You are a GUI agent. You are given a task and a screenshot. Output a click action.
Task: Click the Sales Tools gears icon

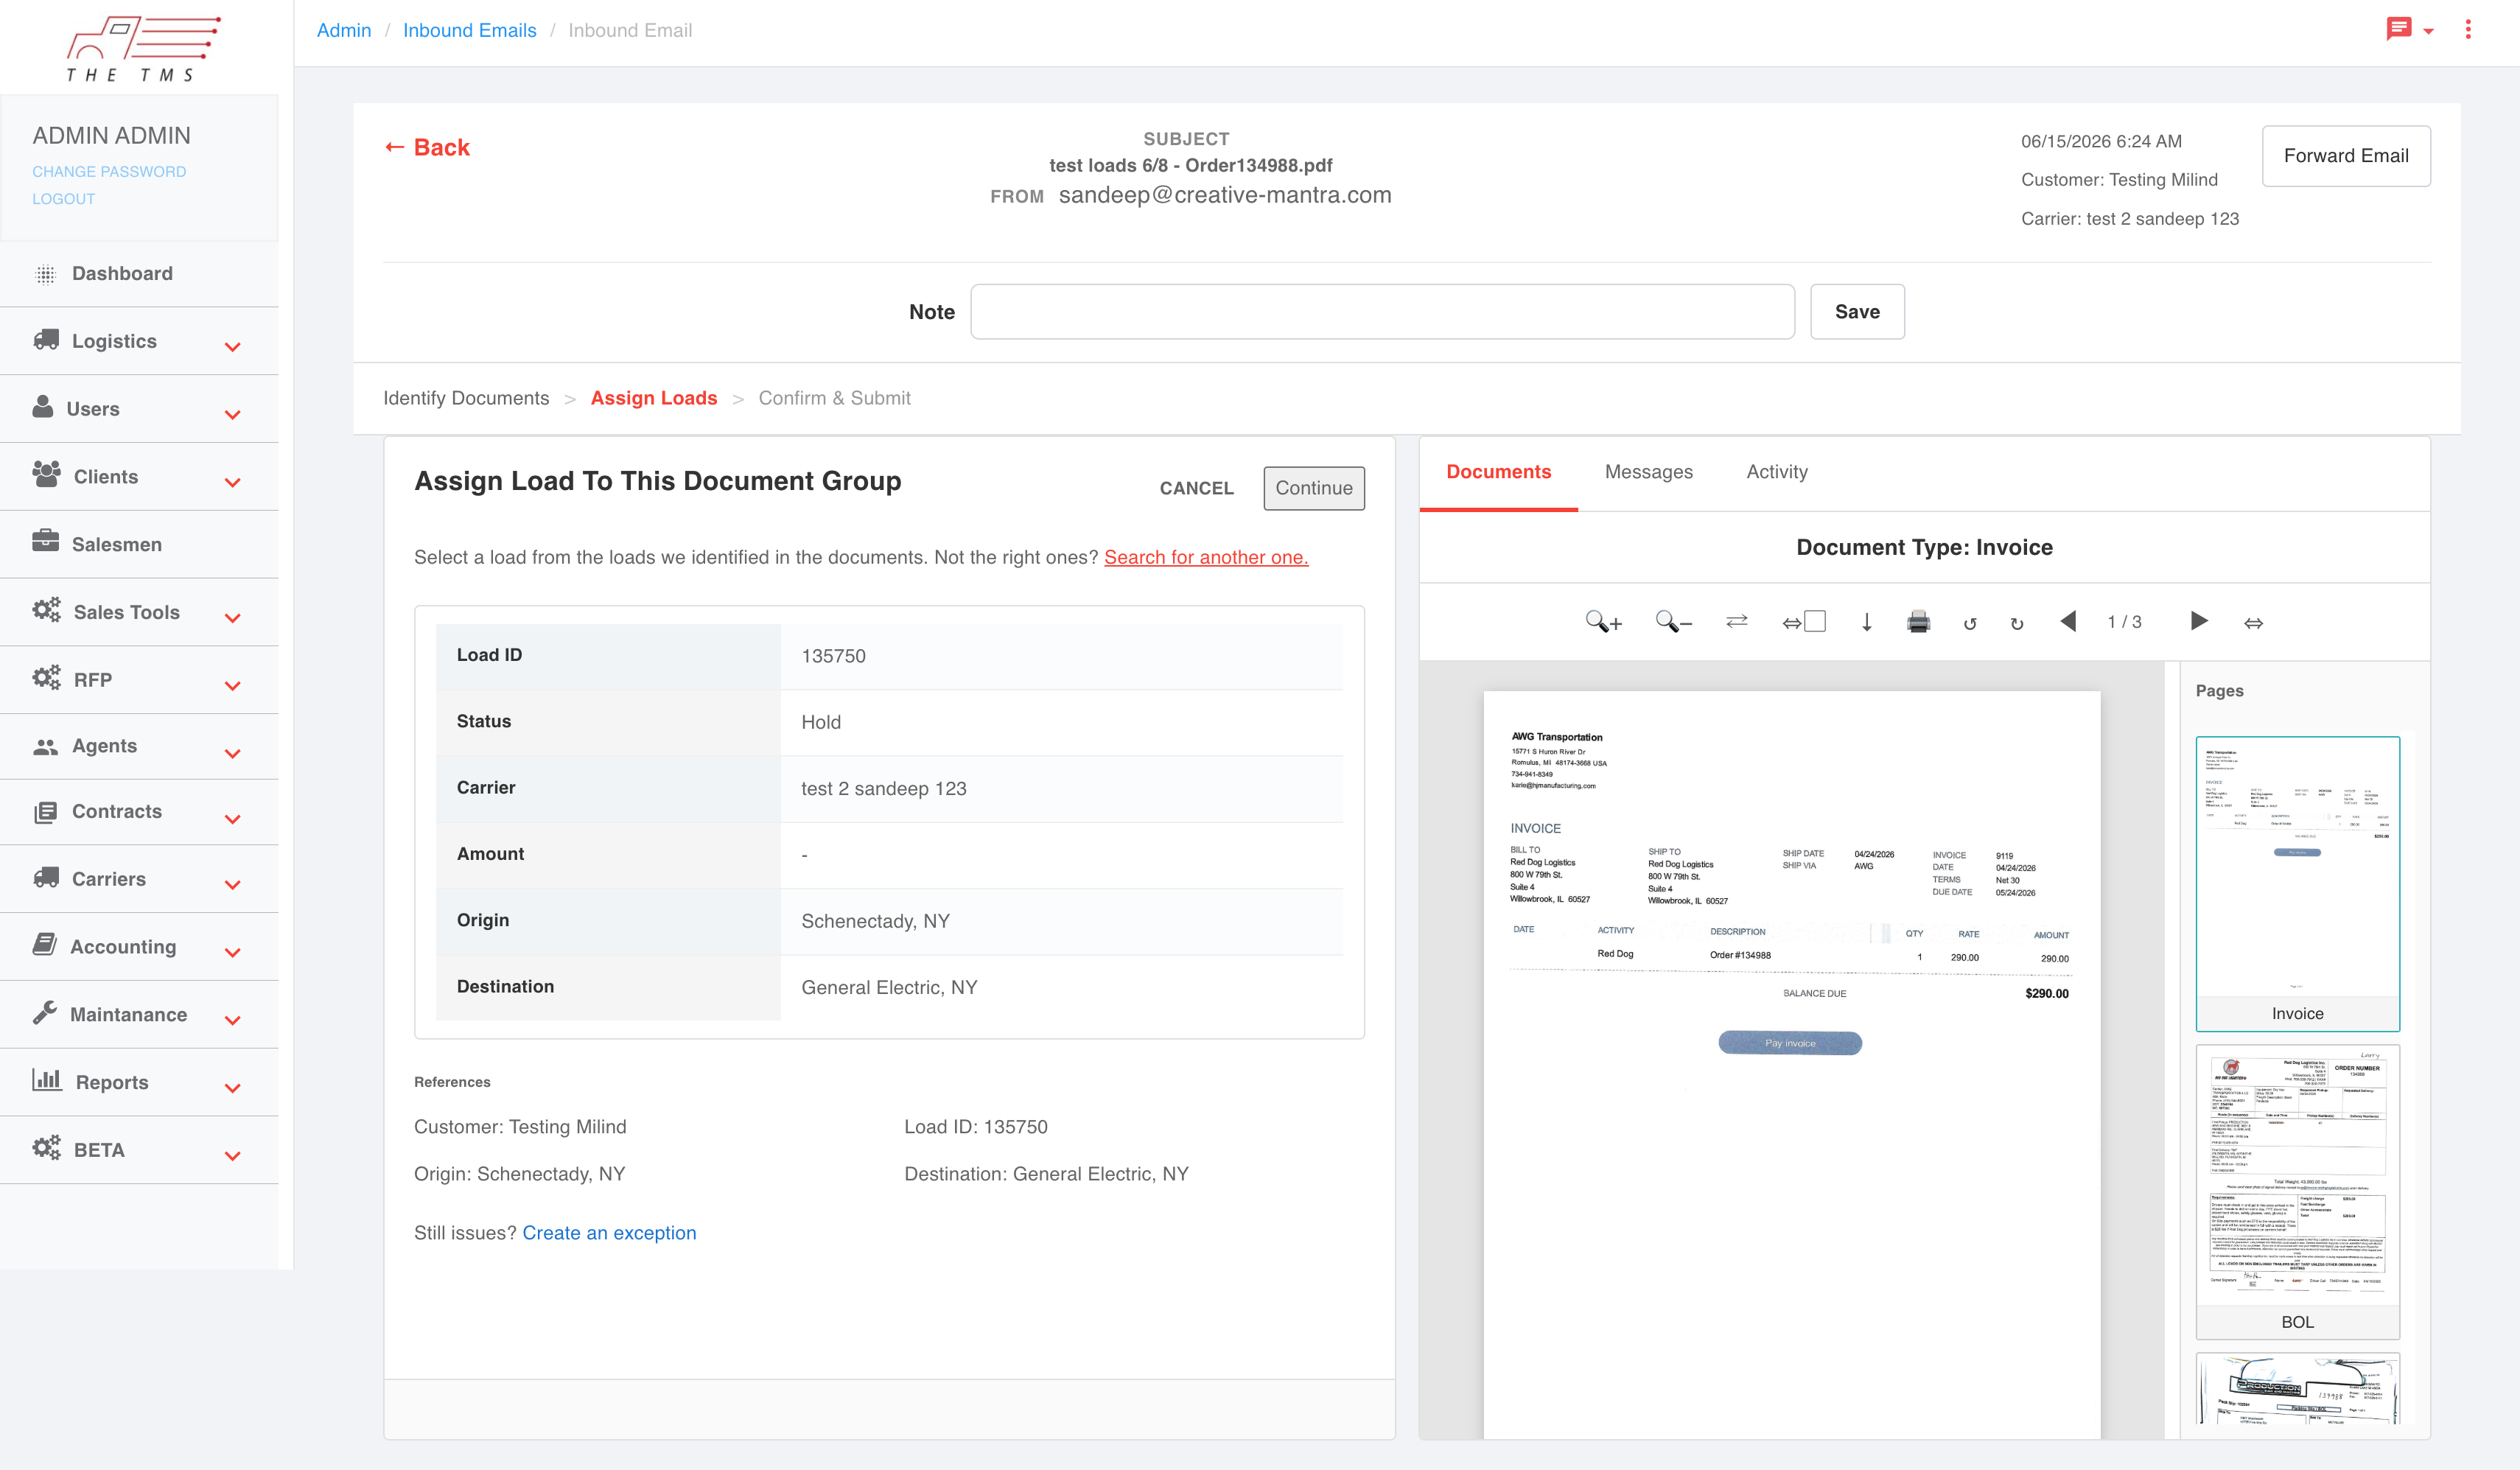pos(46,610)
